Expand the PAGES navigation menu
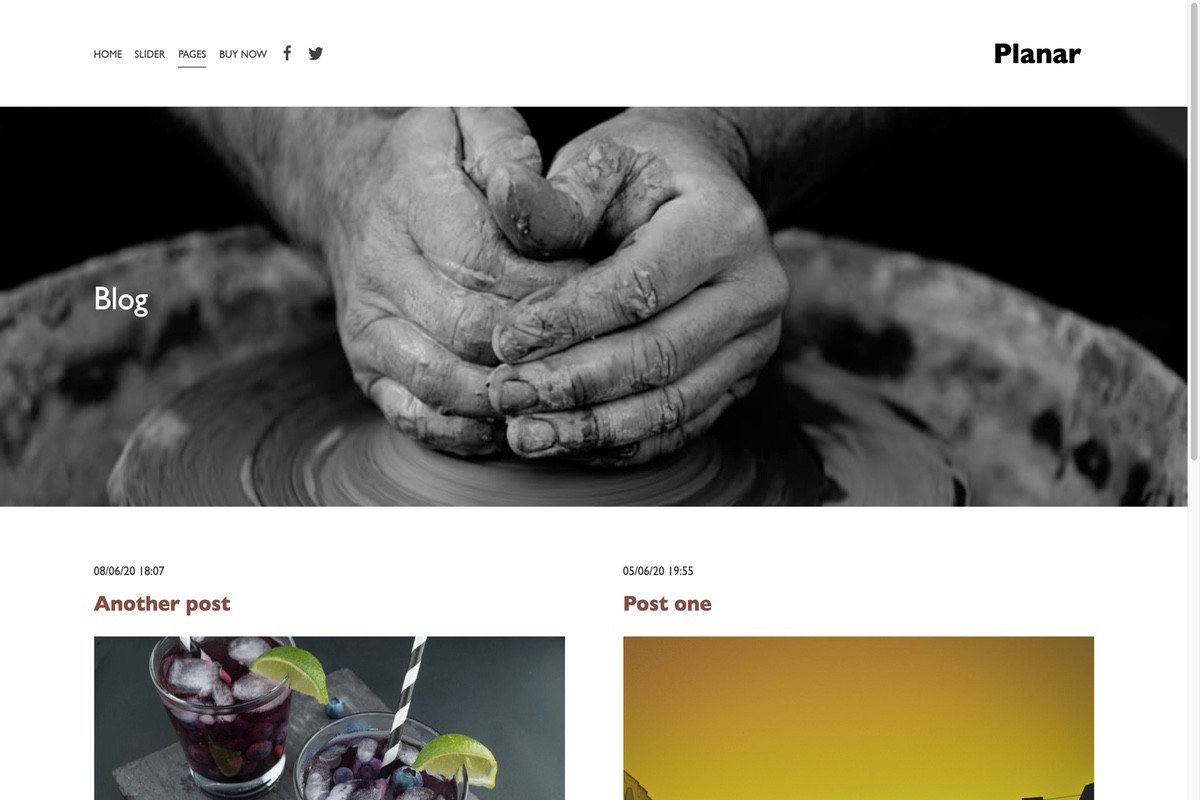The image size is (1200, 800). tap(192, 54)
